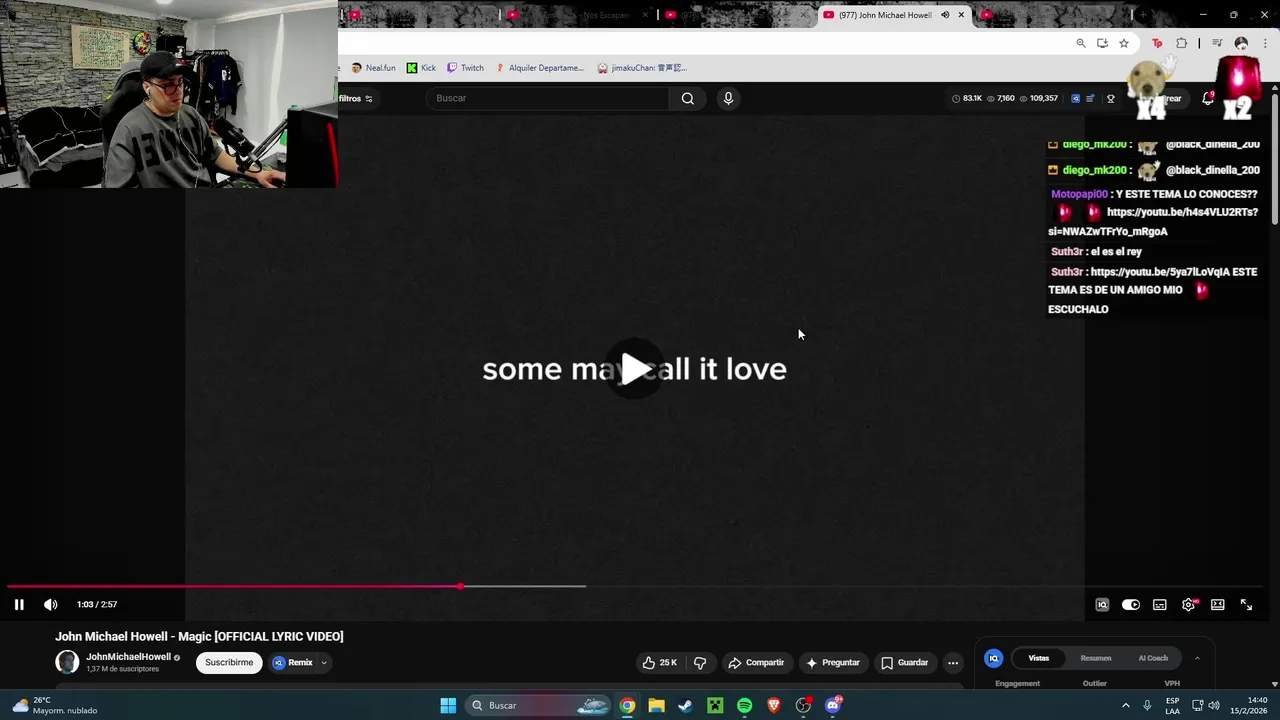Click the youtu.be/5ya7lLoVqIA chat link

click(1159, 272)
